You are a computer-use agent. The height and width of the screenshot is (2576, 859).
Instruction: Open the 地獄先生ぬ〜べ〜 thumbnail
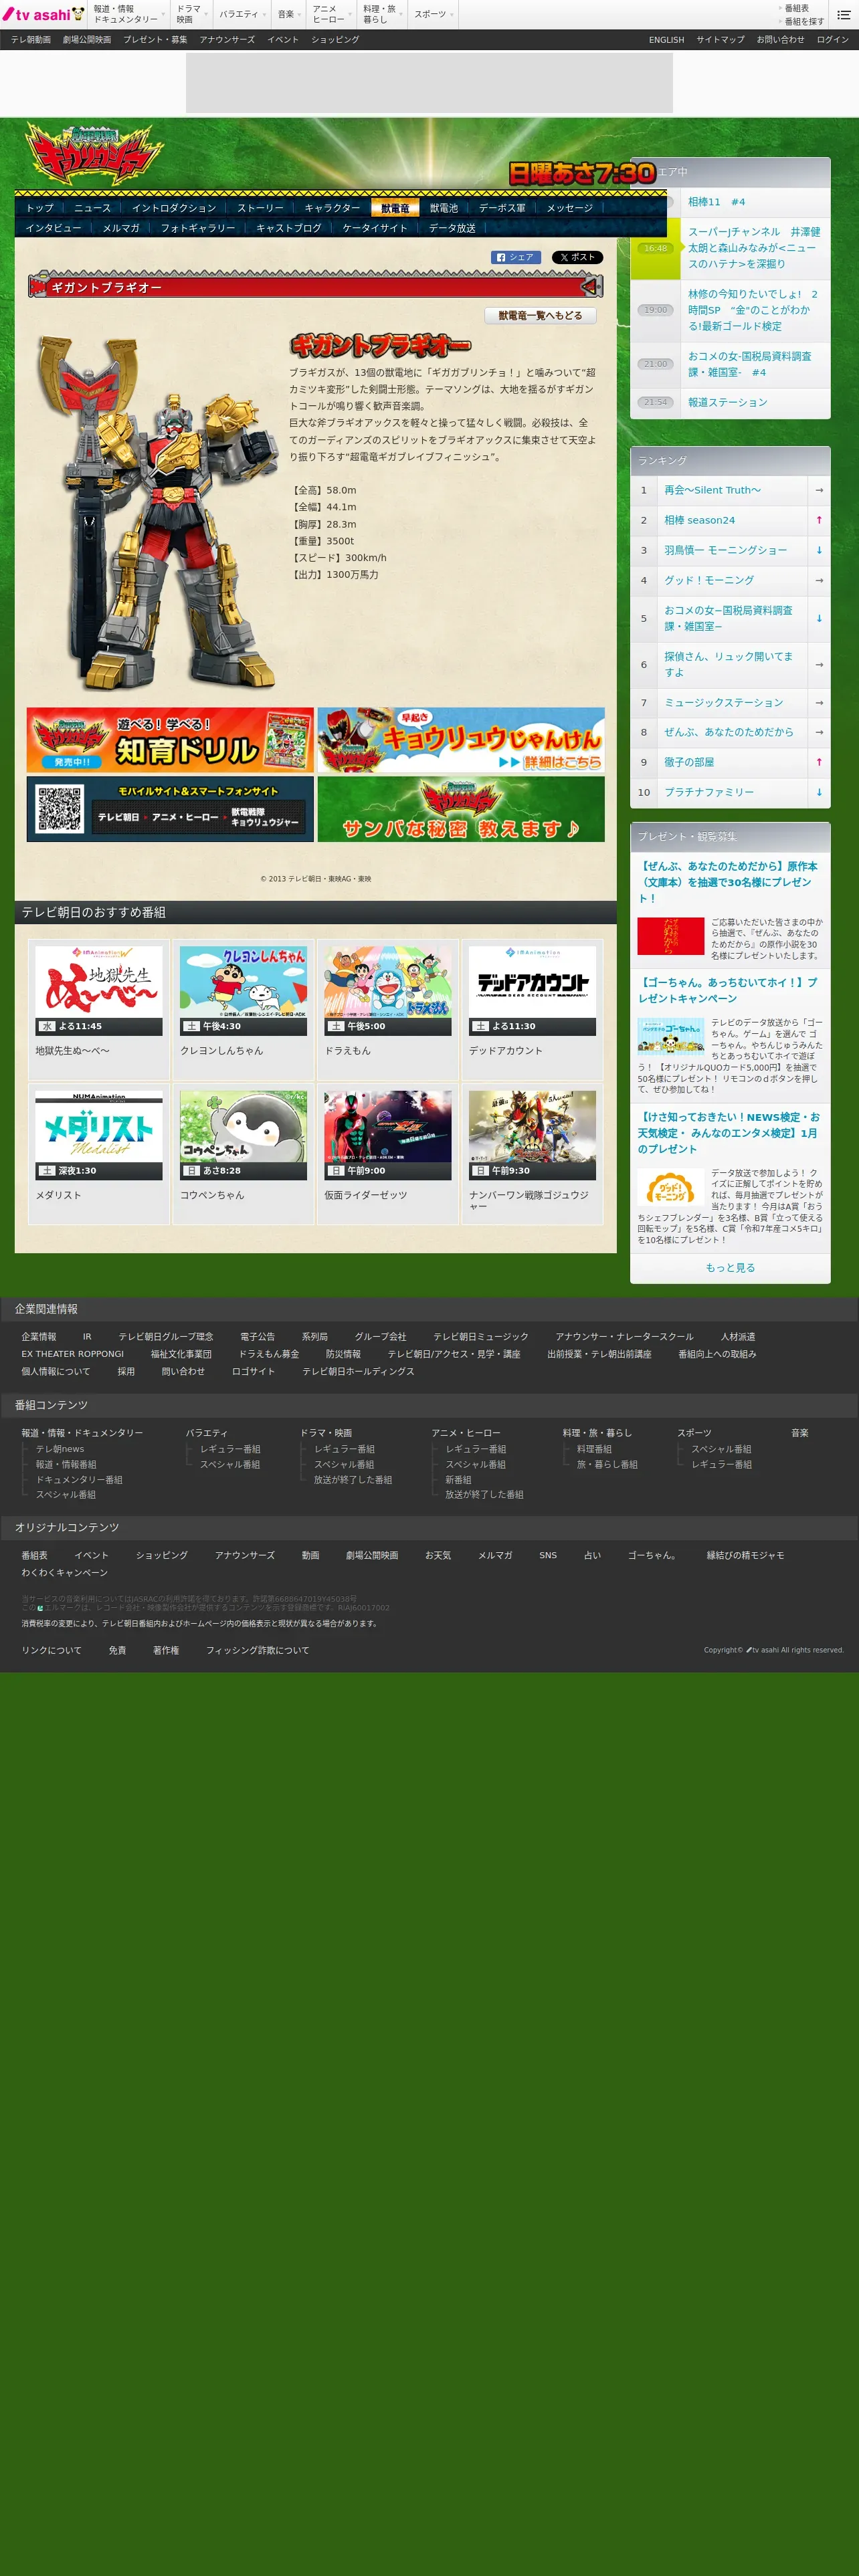point(99,990)
